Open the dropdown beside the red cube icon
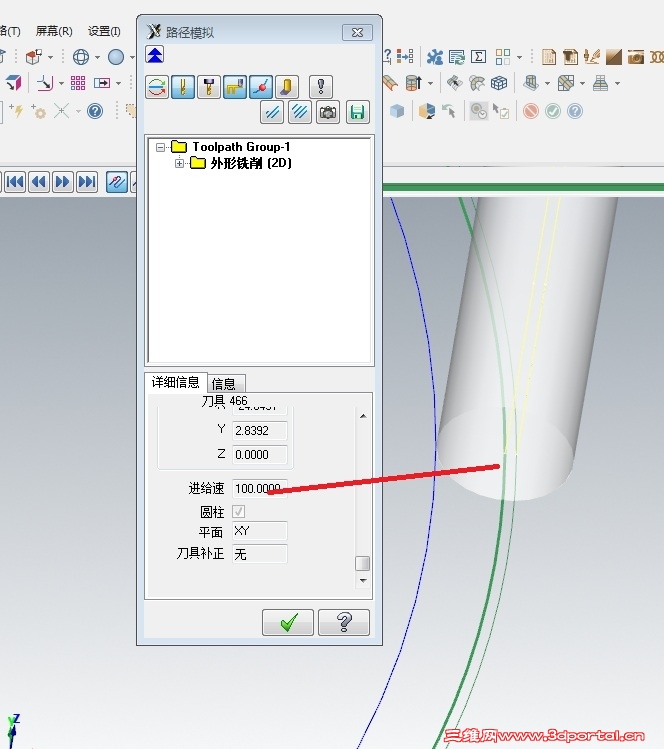The image size is (664, 749). coord(50,57)
